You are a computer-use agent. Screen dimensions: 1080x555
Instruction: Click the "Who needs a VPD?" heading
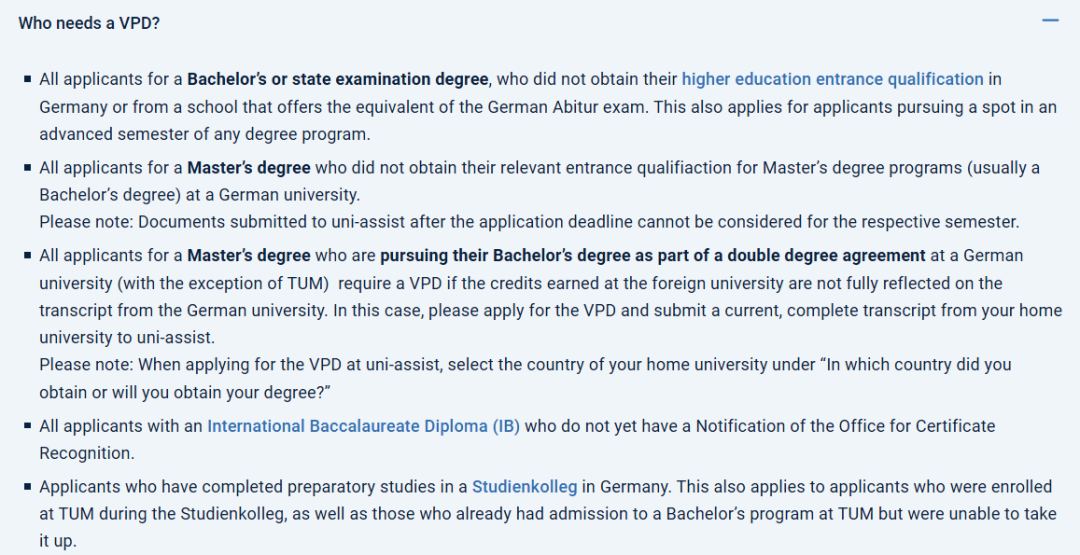tap(89, 23)
